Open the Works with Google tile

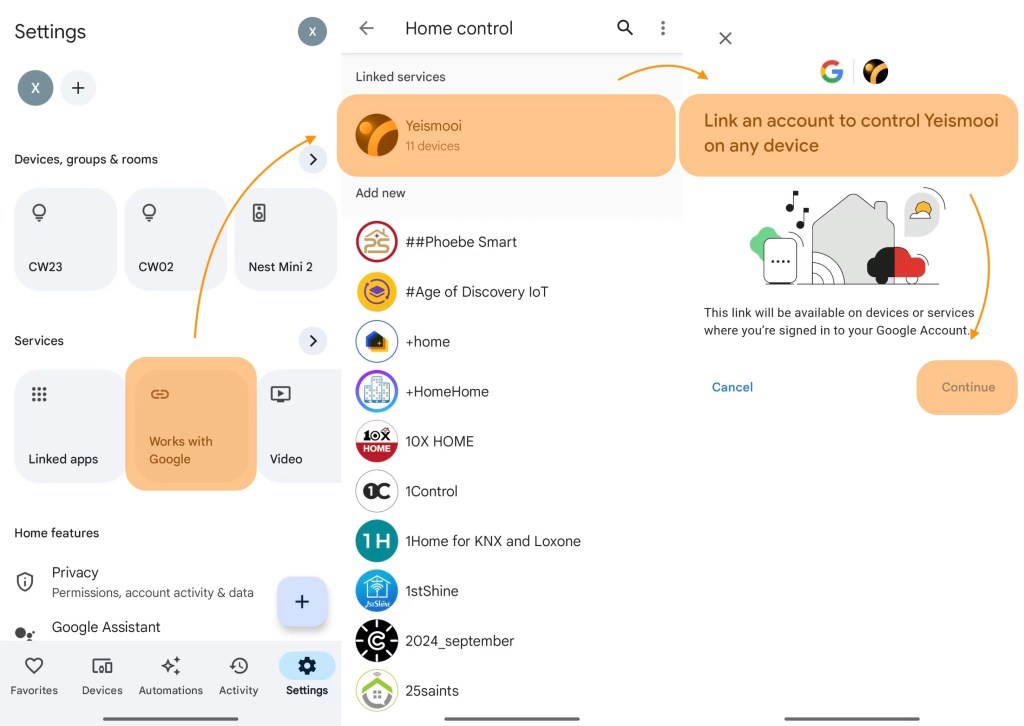[190, 424]
